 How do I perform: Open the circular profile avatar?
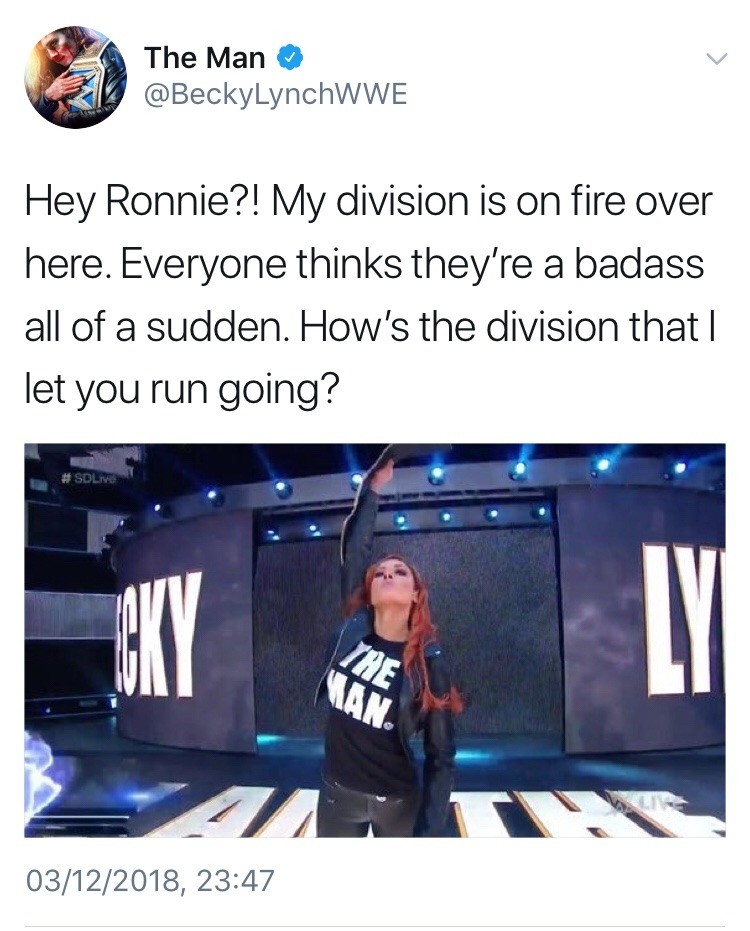(75, 77)
